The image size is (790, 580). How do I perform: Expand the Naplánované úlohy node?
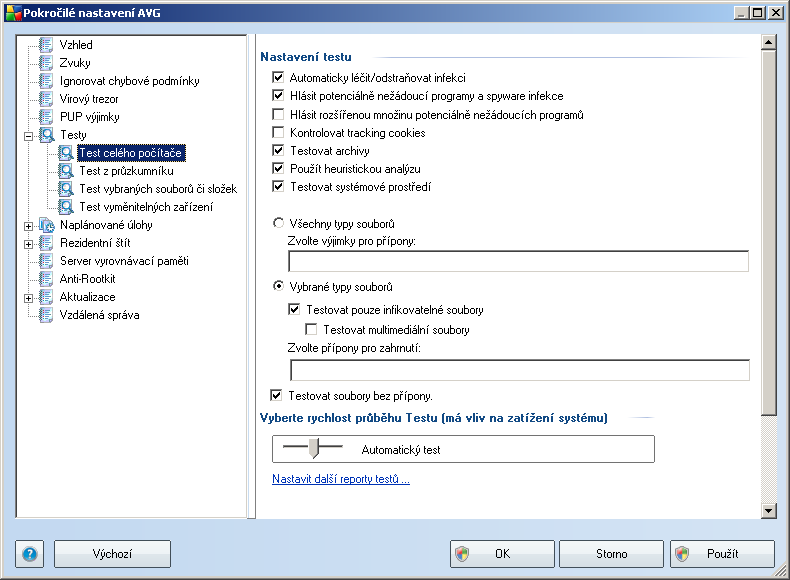click(29, 226)
